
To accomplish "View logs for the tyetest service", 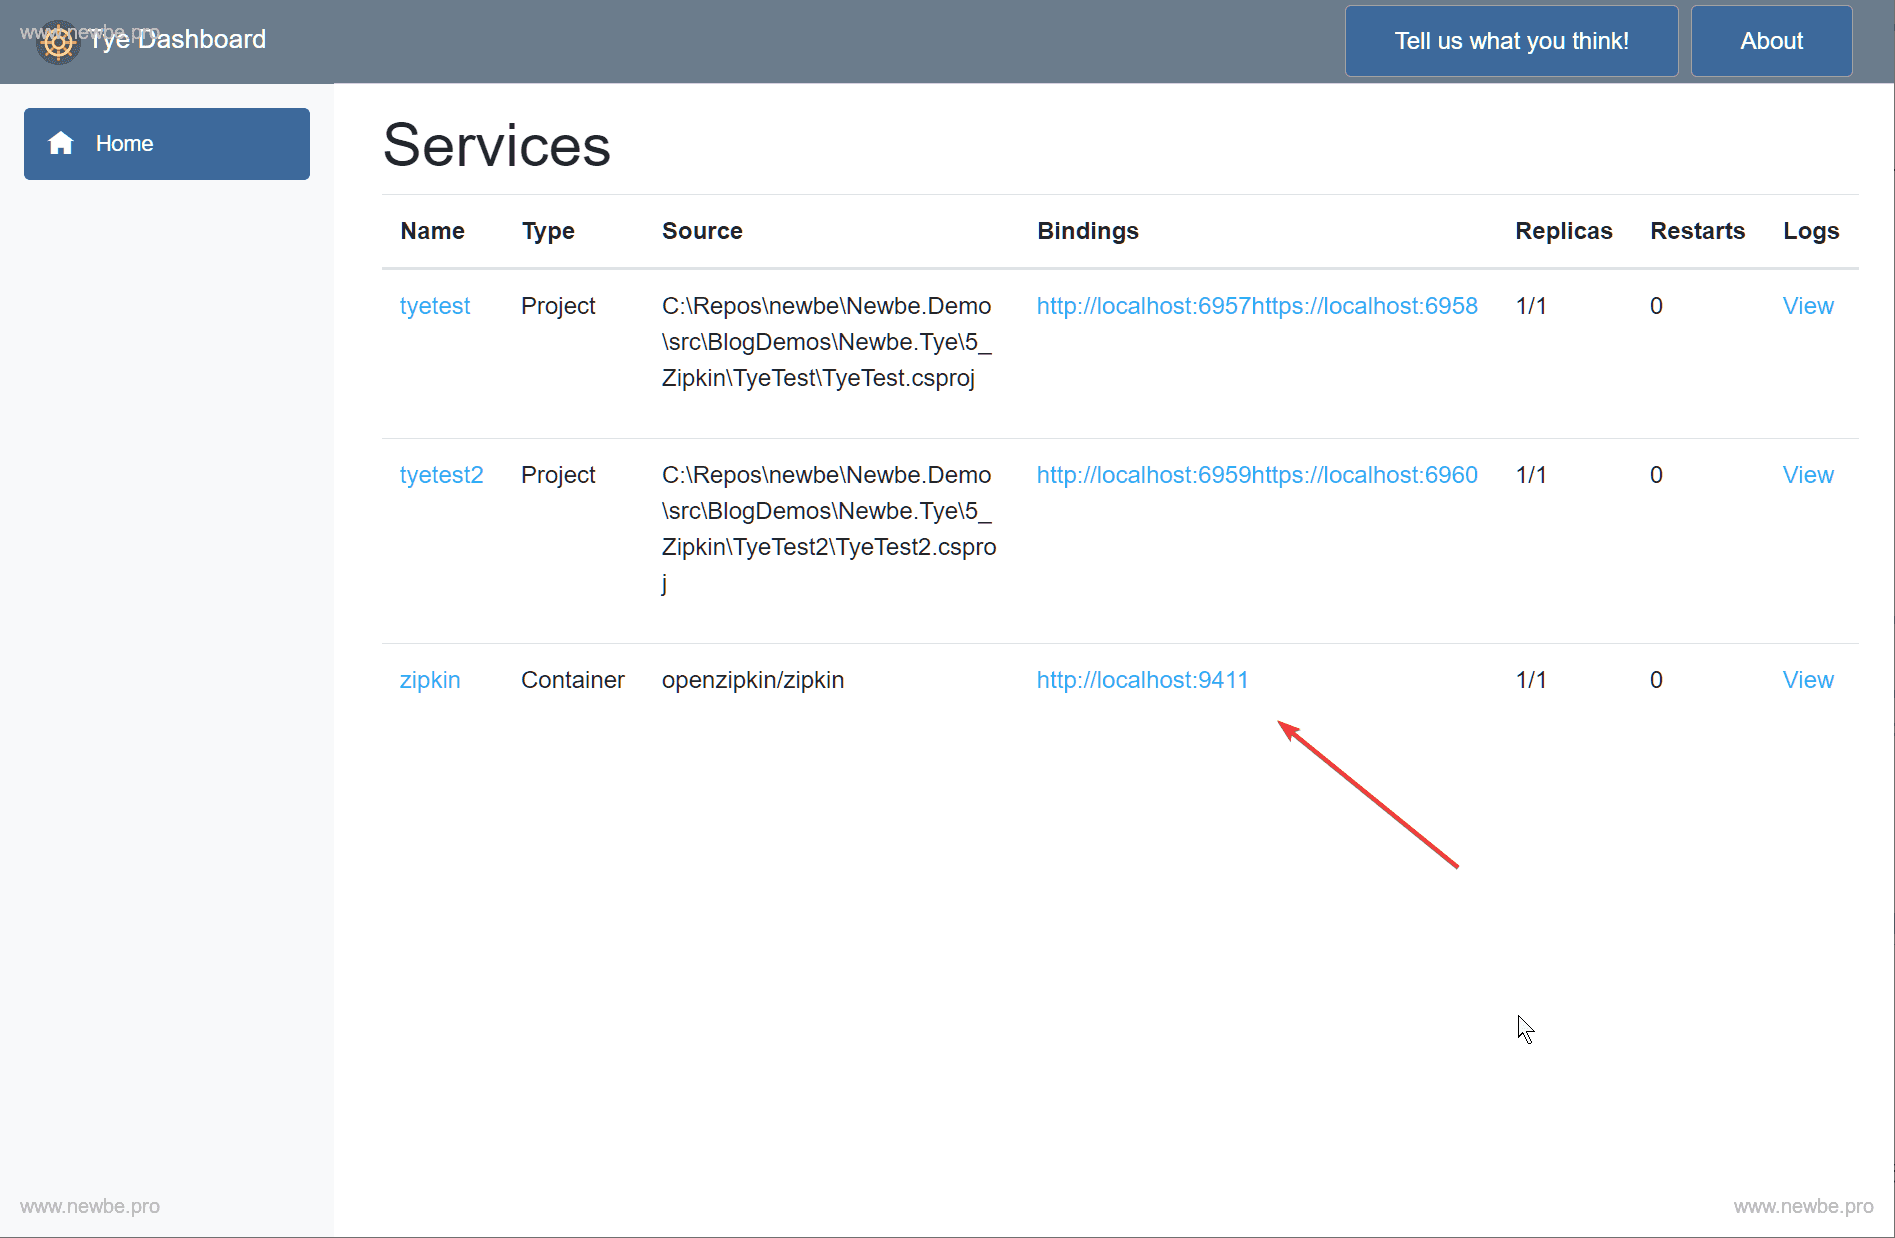I will pyautogui.click(x=1807, y=306).
